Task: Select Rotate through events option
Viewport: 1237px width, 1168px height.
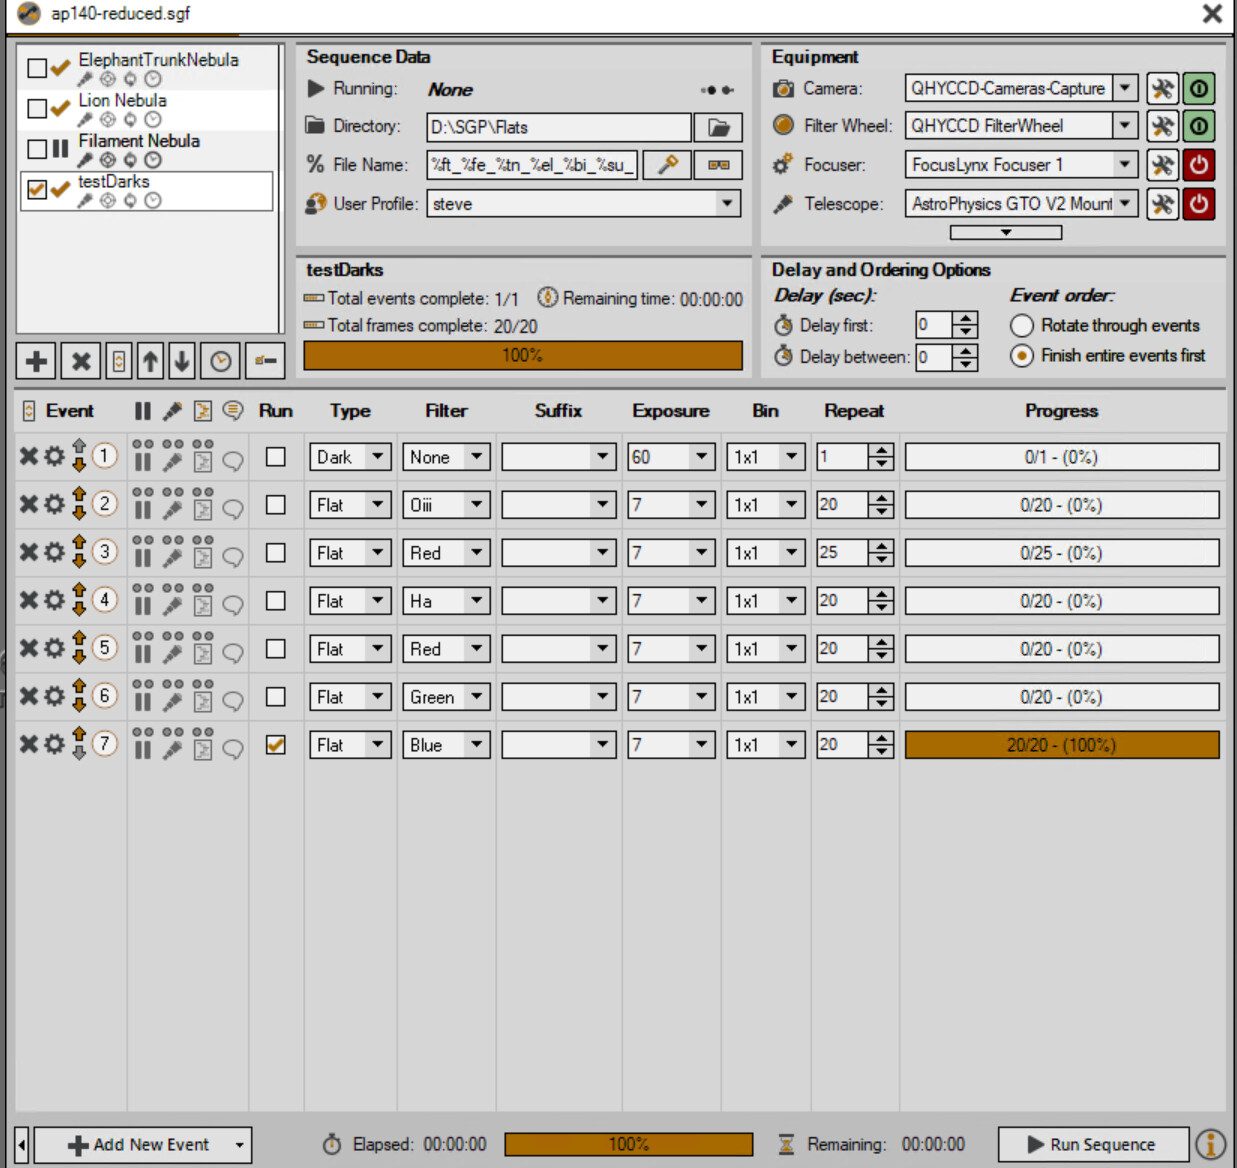Action: (1021, 326)
